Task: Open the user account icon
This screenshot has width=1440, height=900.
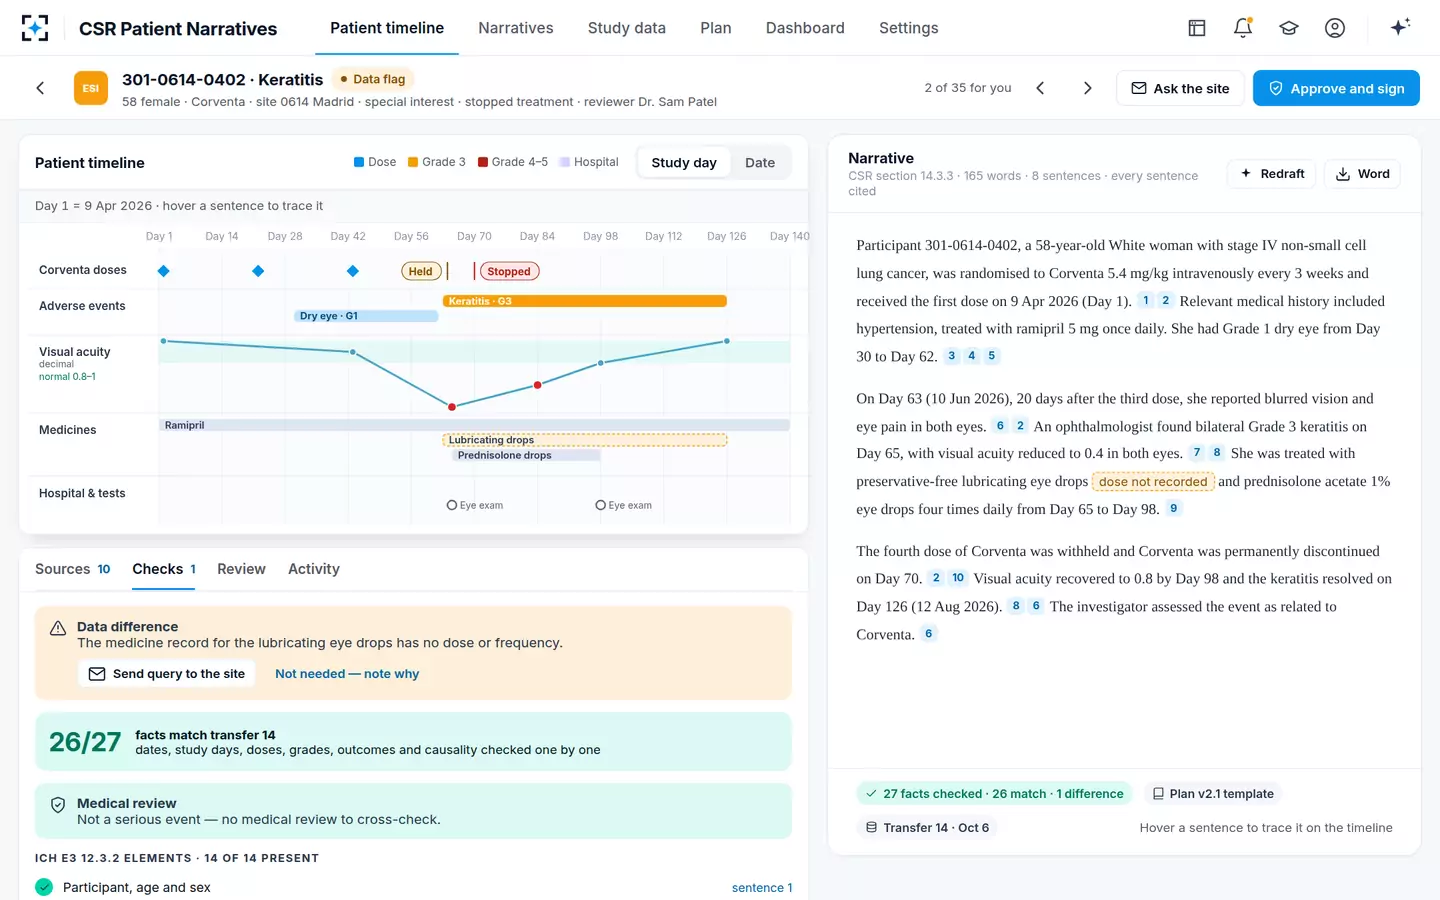Action: click(1335, 28)
